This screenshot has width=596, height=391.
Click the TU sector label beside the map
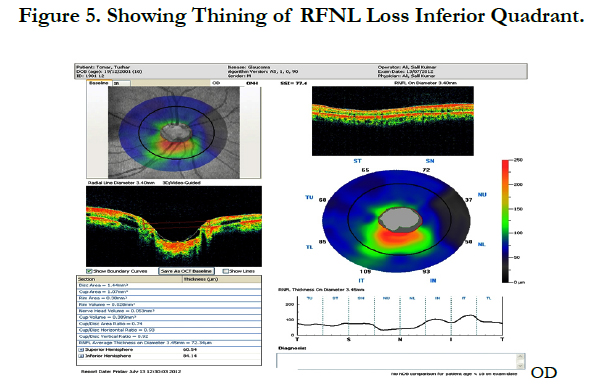point(309,197)
